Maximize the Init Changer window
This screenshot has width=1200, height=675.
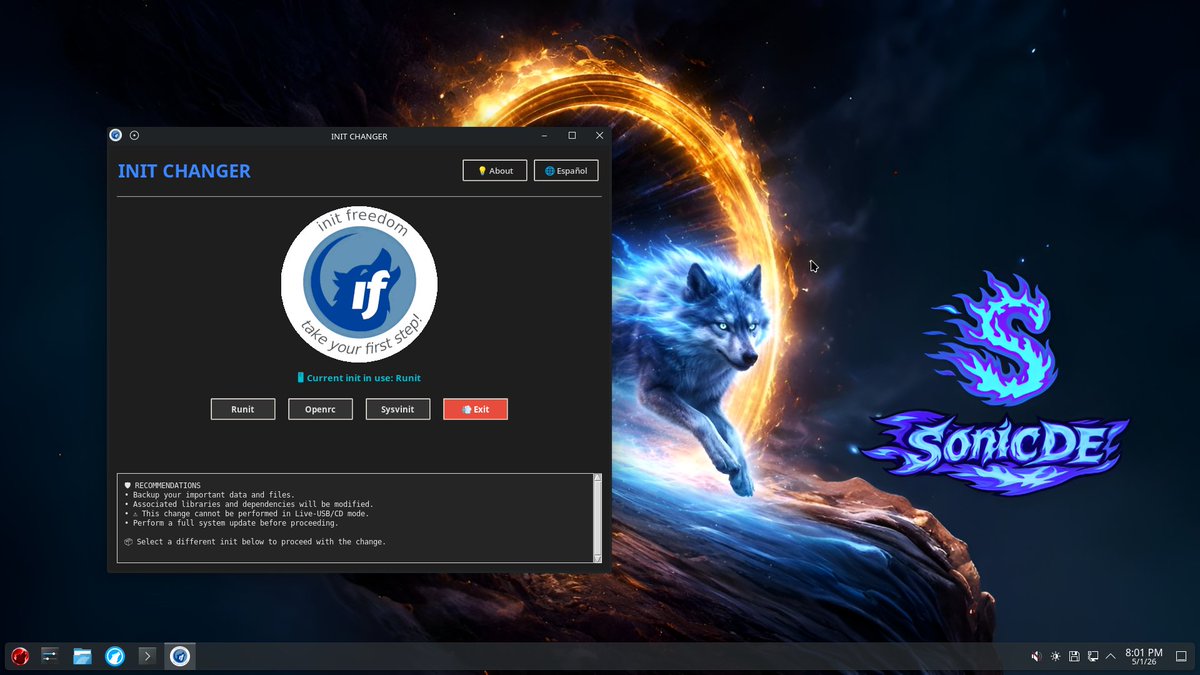(x=572, y=136)
